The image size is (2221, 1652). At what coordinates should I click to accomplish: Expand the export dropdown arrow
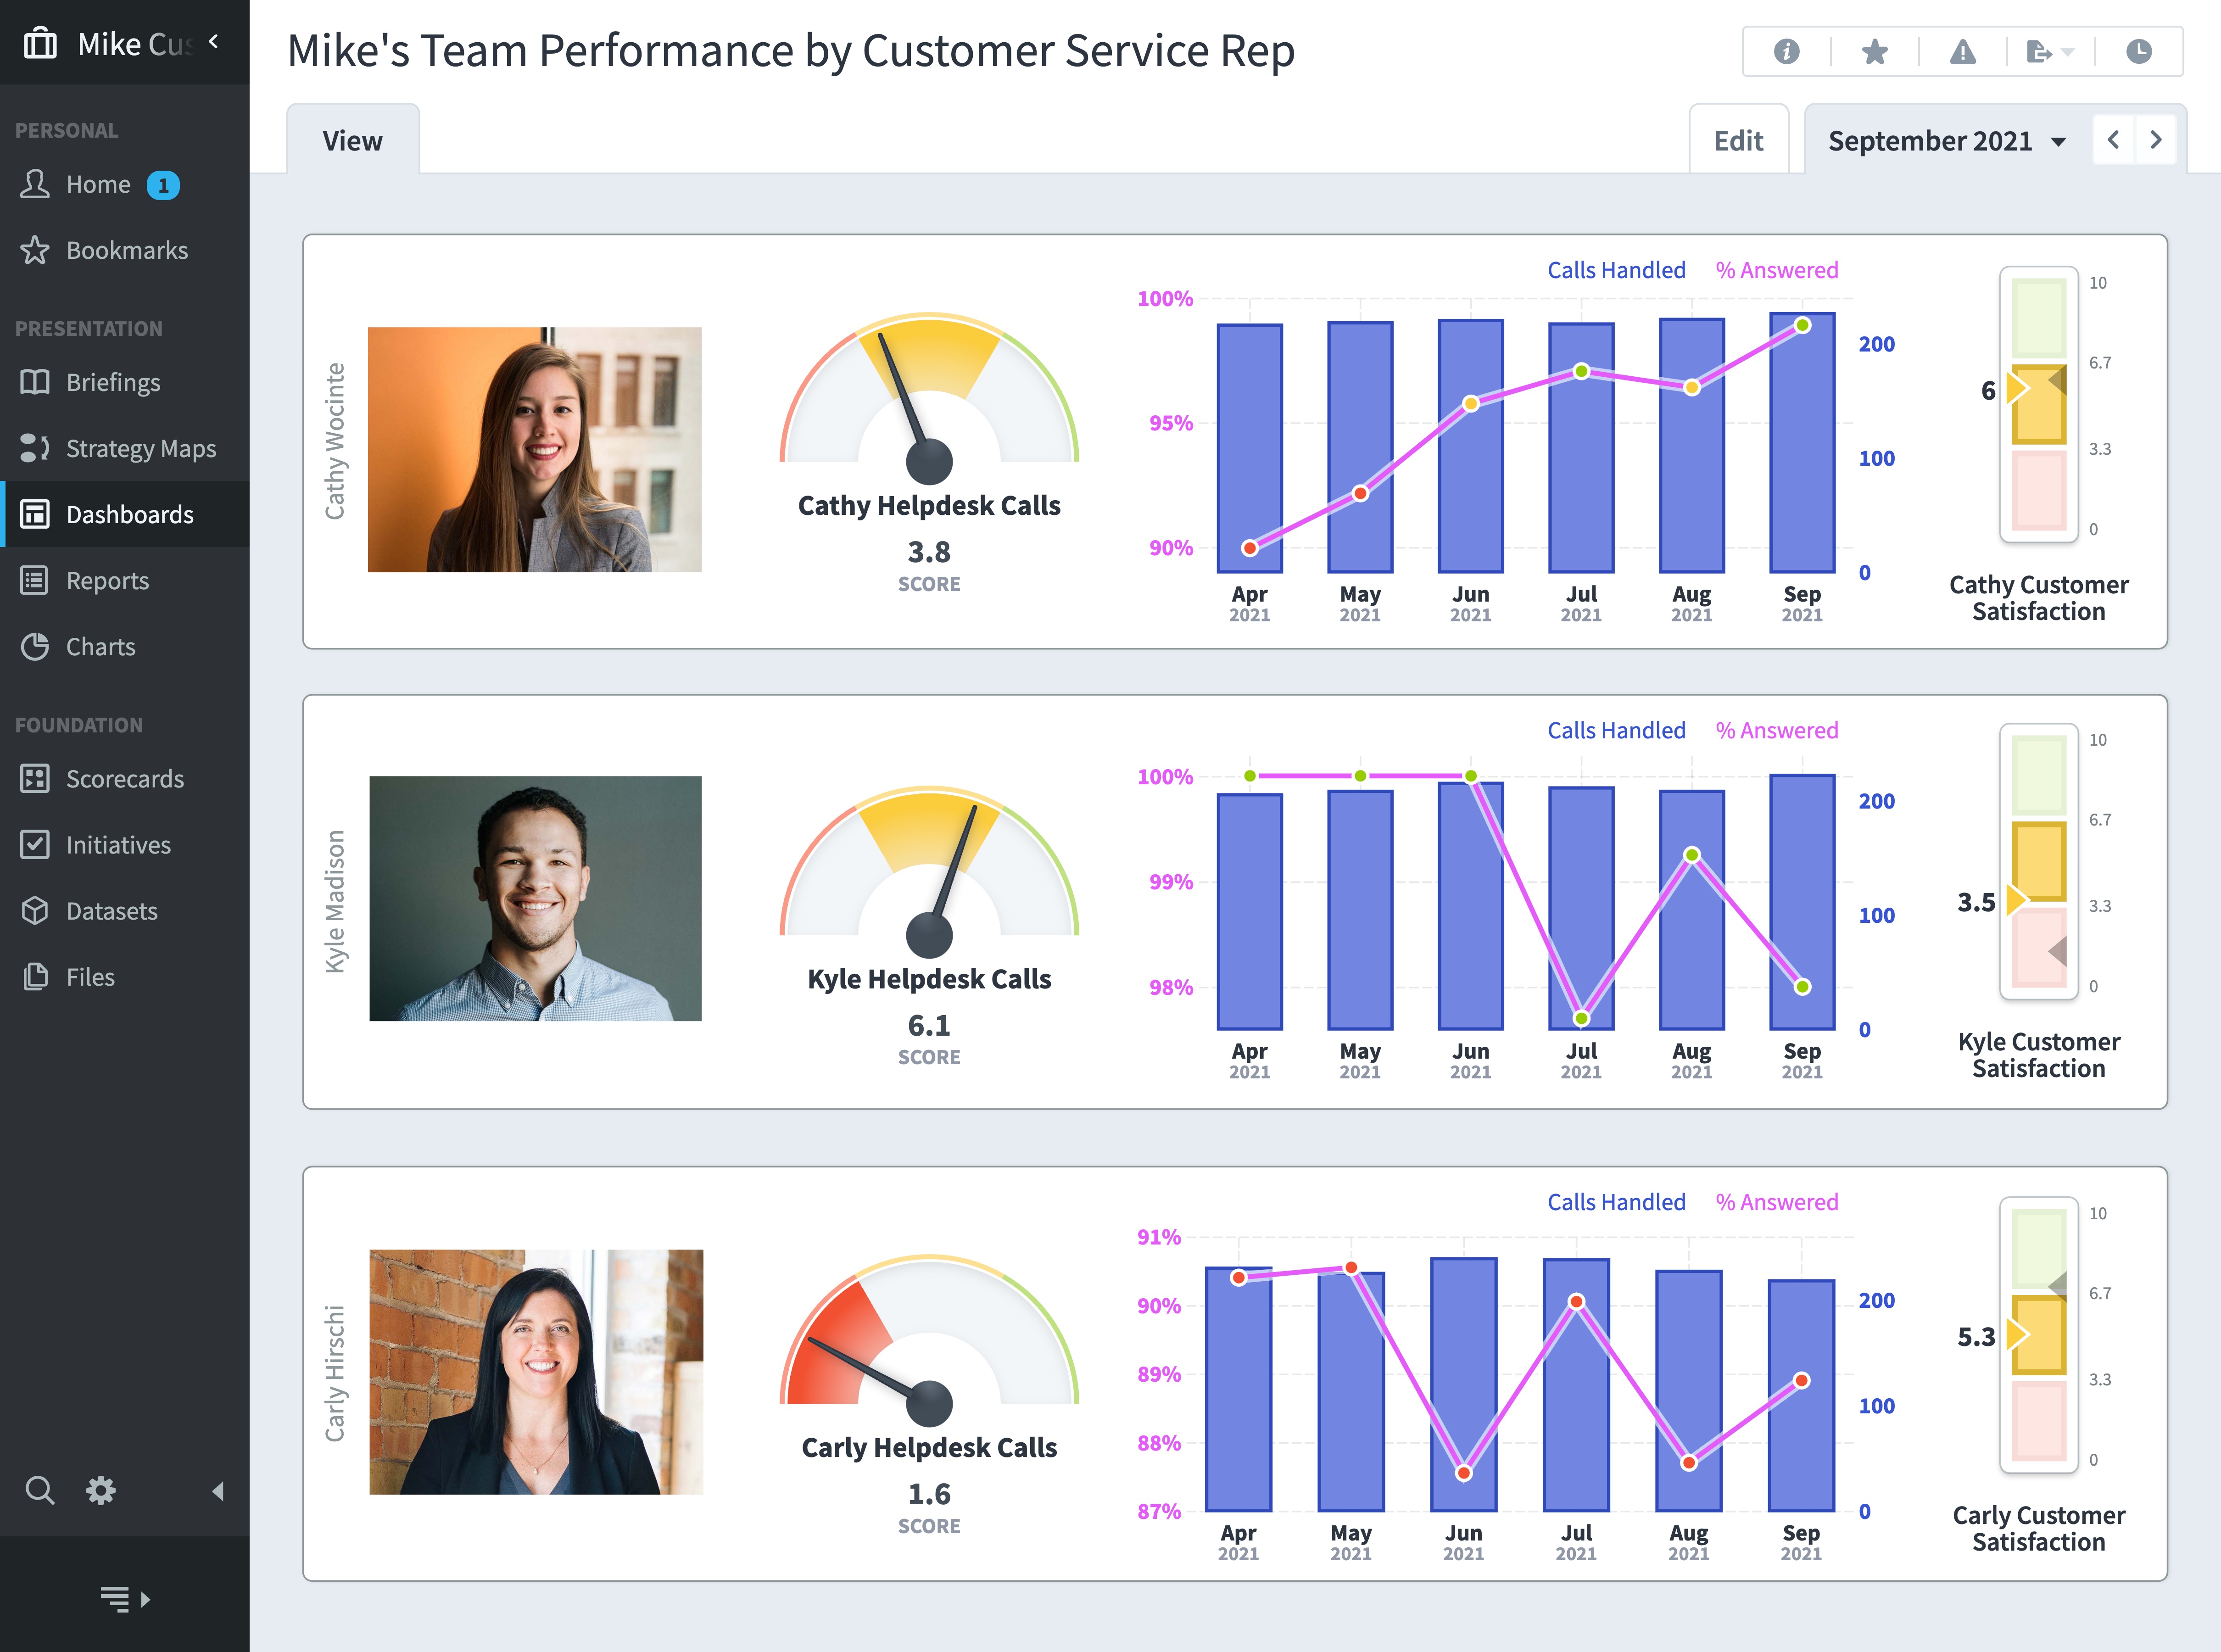coord(2068,51)
